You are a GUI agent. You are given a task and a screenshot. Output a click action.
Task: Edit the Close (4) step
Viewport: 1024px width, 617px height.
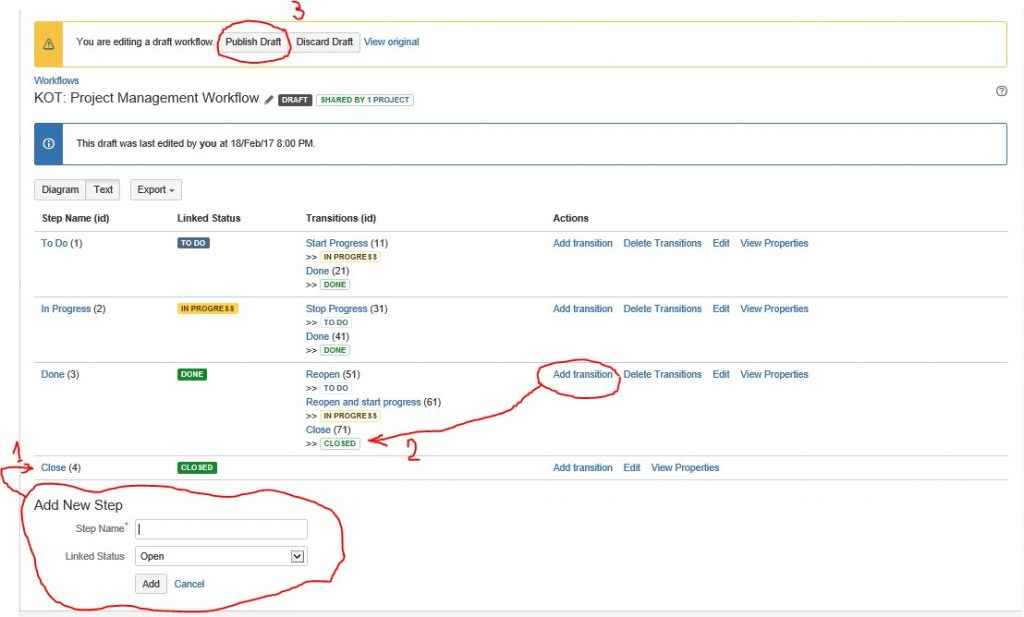[632, 468]
